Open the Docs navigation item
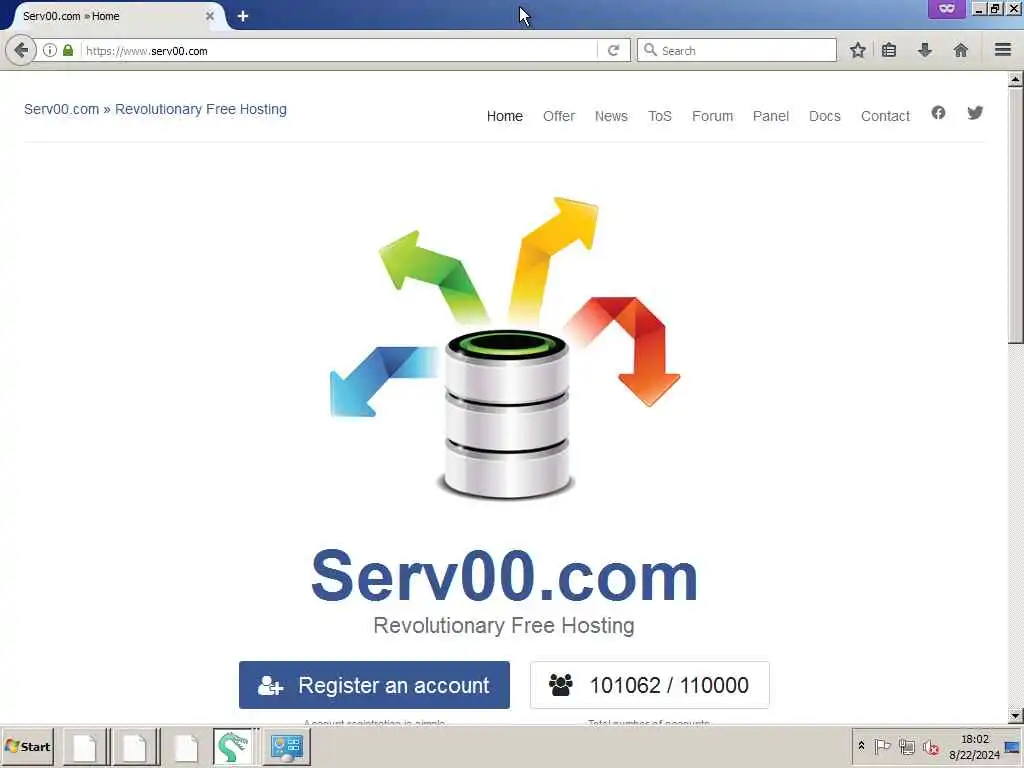This screenshot has width=1024, height=768. click(825, 116)
